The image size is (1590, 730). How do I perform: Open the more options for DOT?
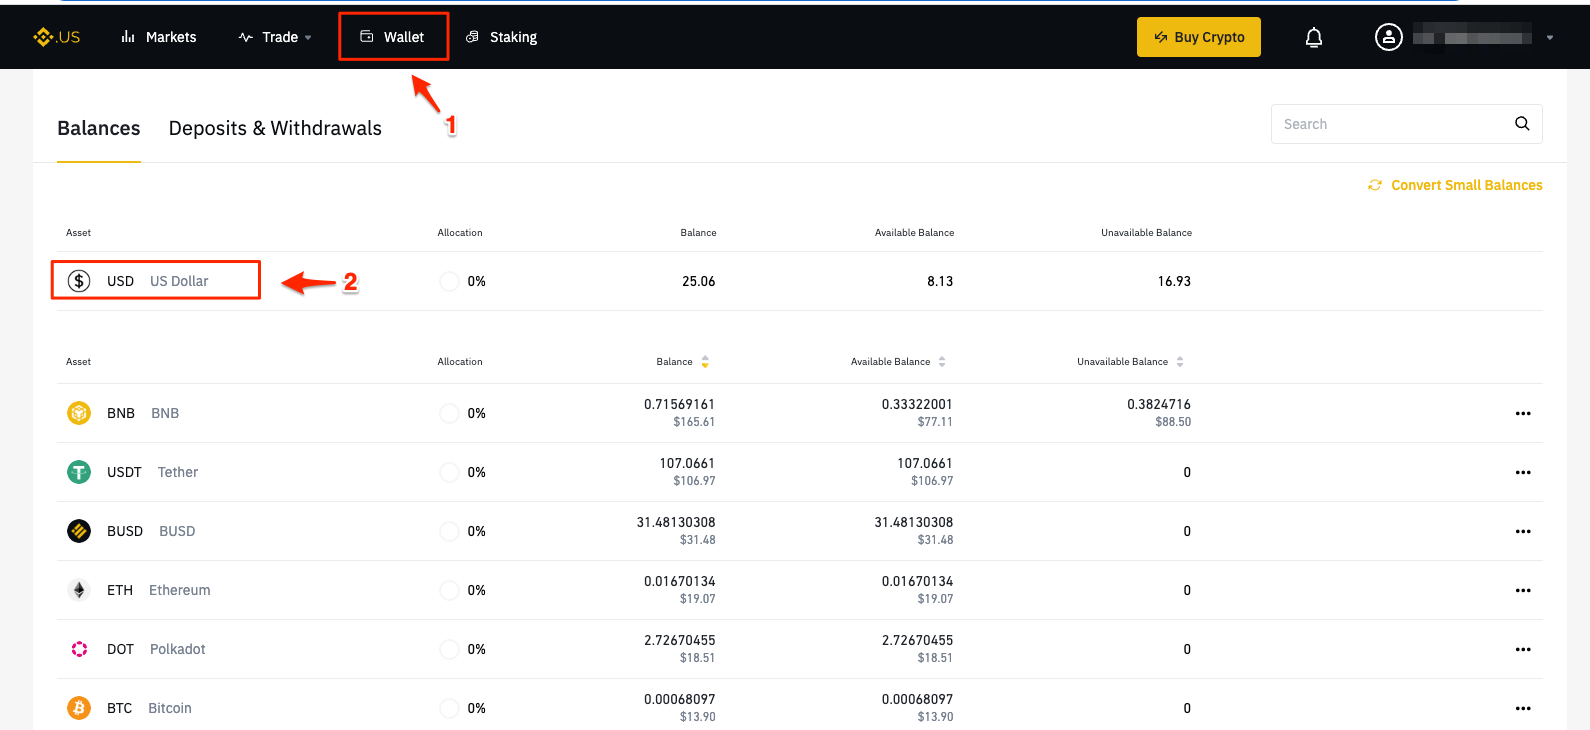click(1523, 649)
